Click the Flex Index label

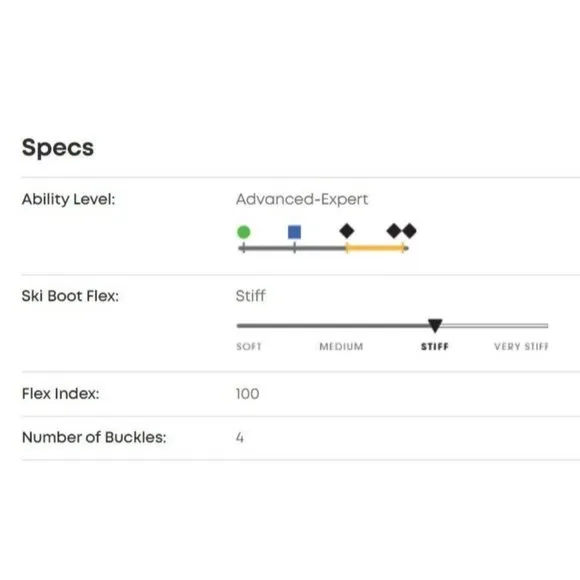click(61, 394)
